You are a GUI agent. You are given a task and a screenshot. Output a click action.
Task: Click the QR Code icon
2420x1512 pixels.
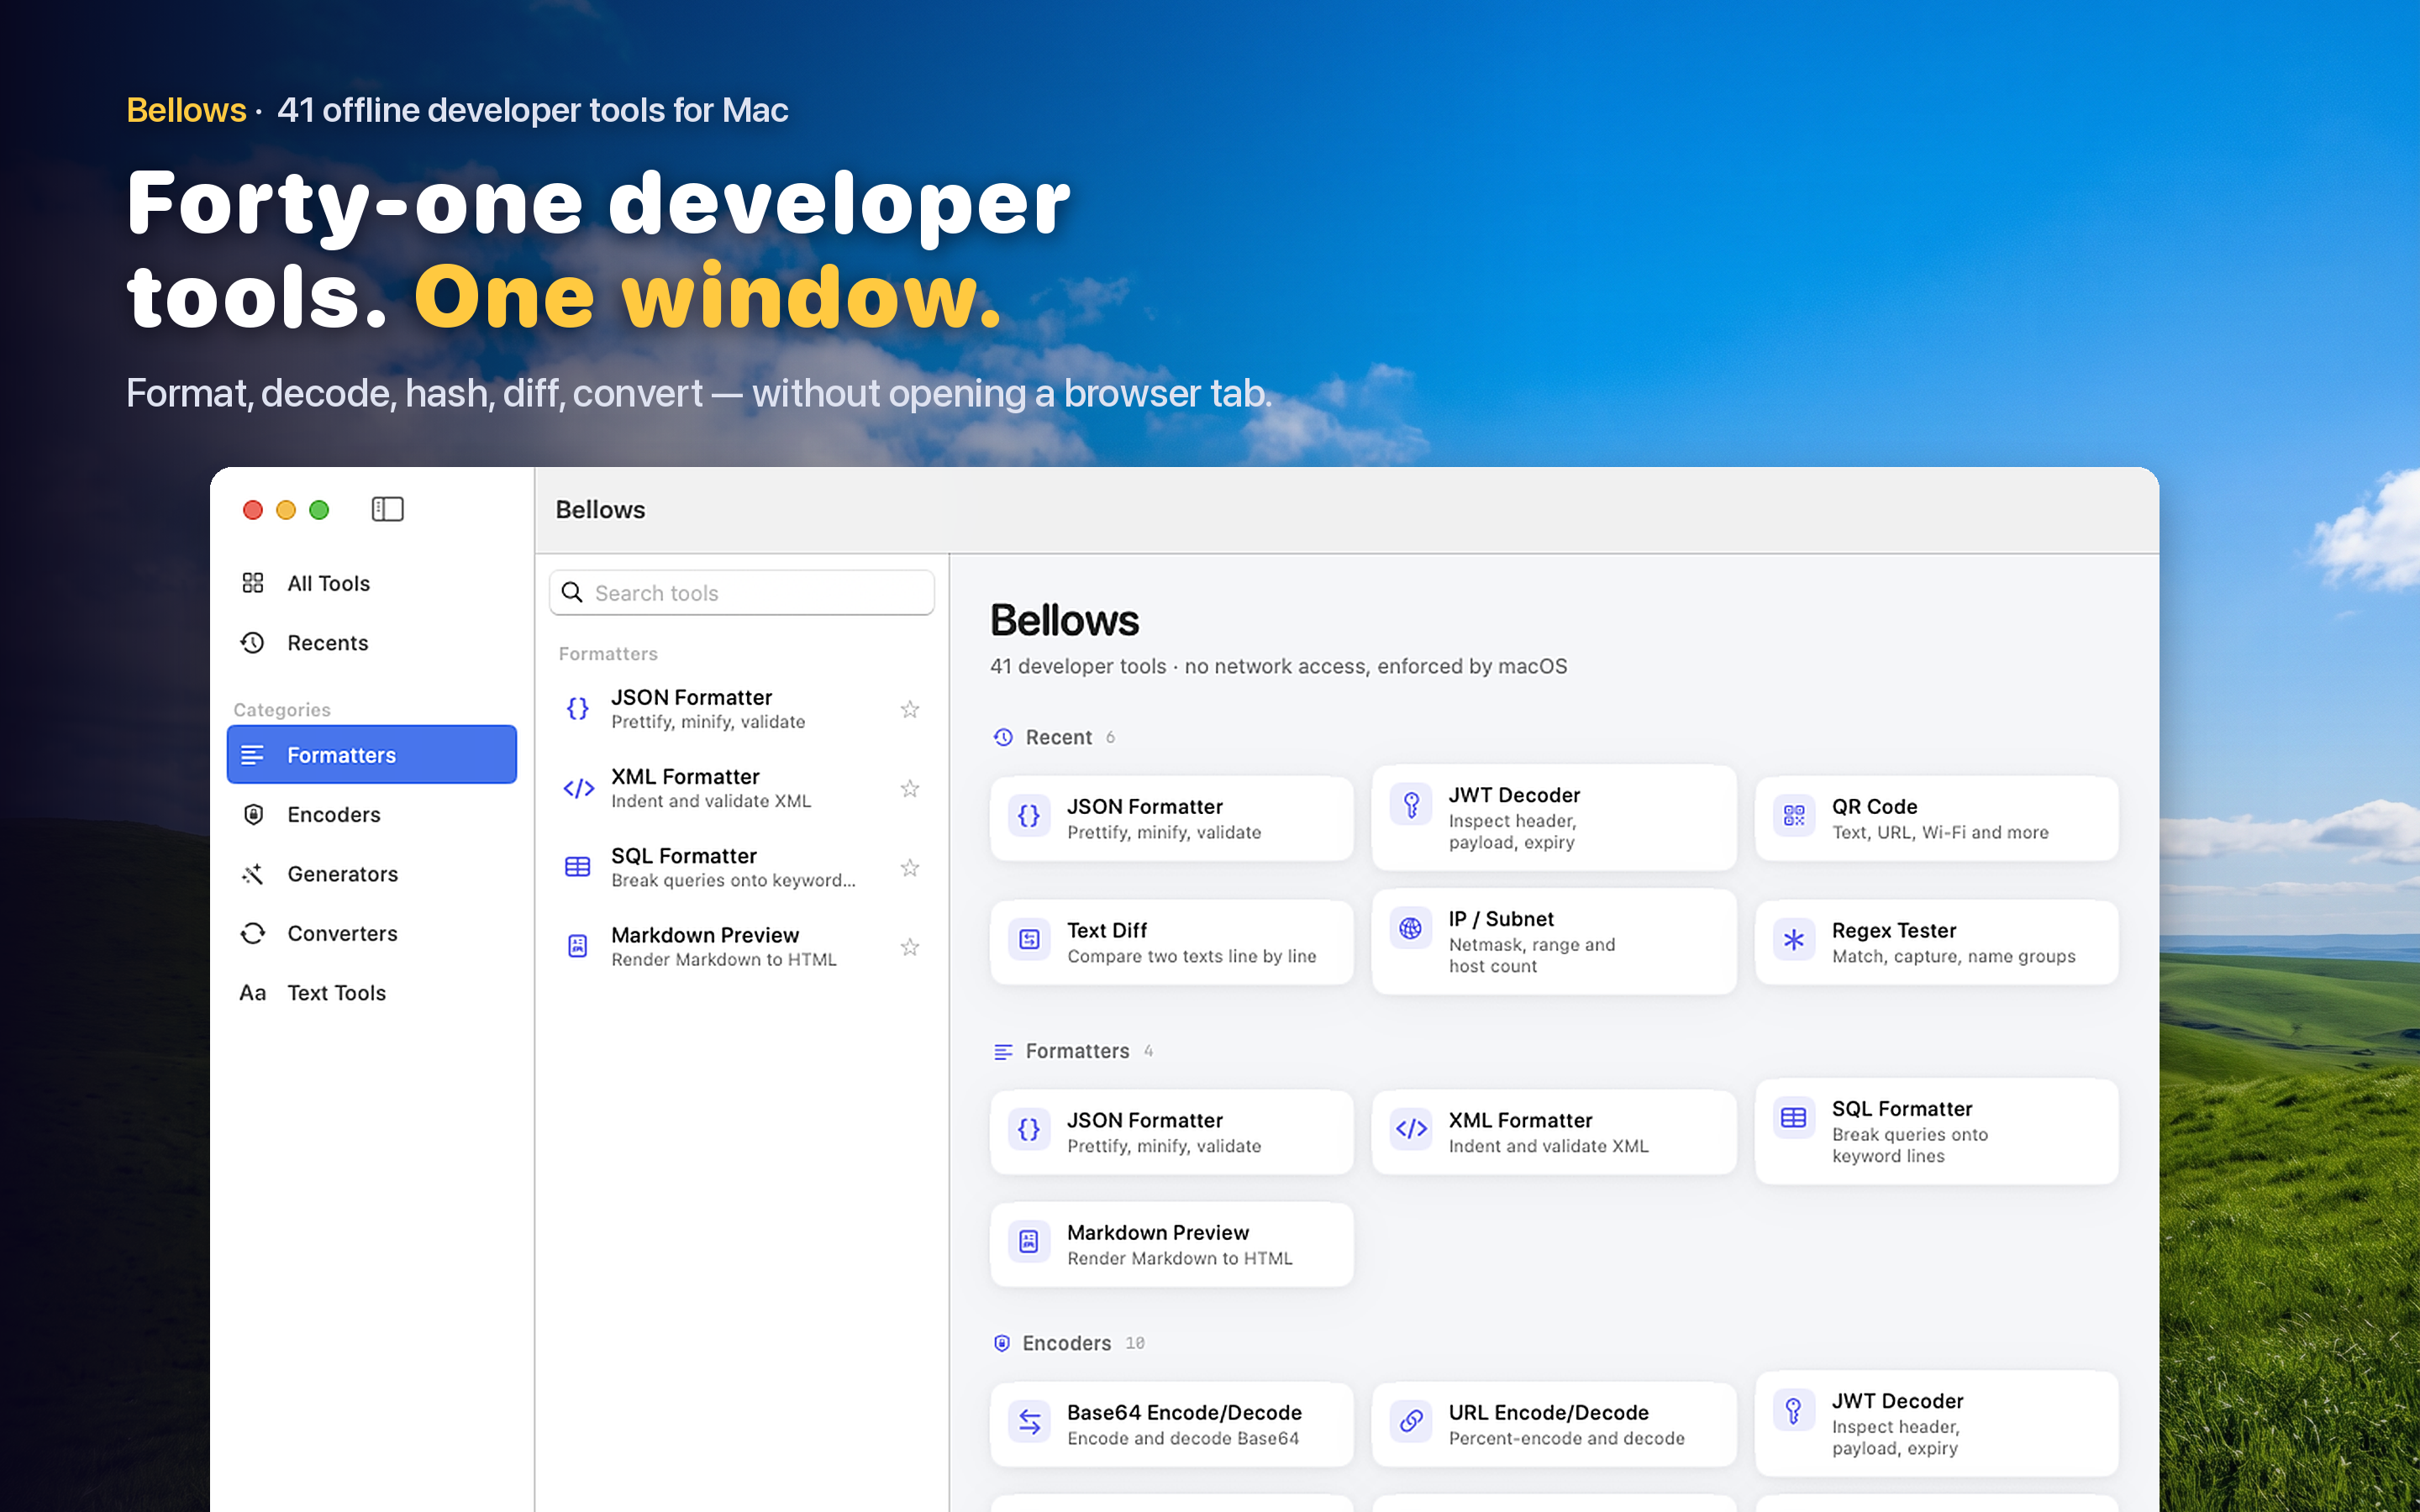coord(1794,816)
